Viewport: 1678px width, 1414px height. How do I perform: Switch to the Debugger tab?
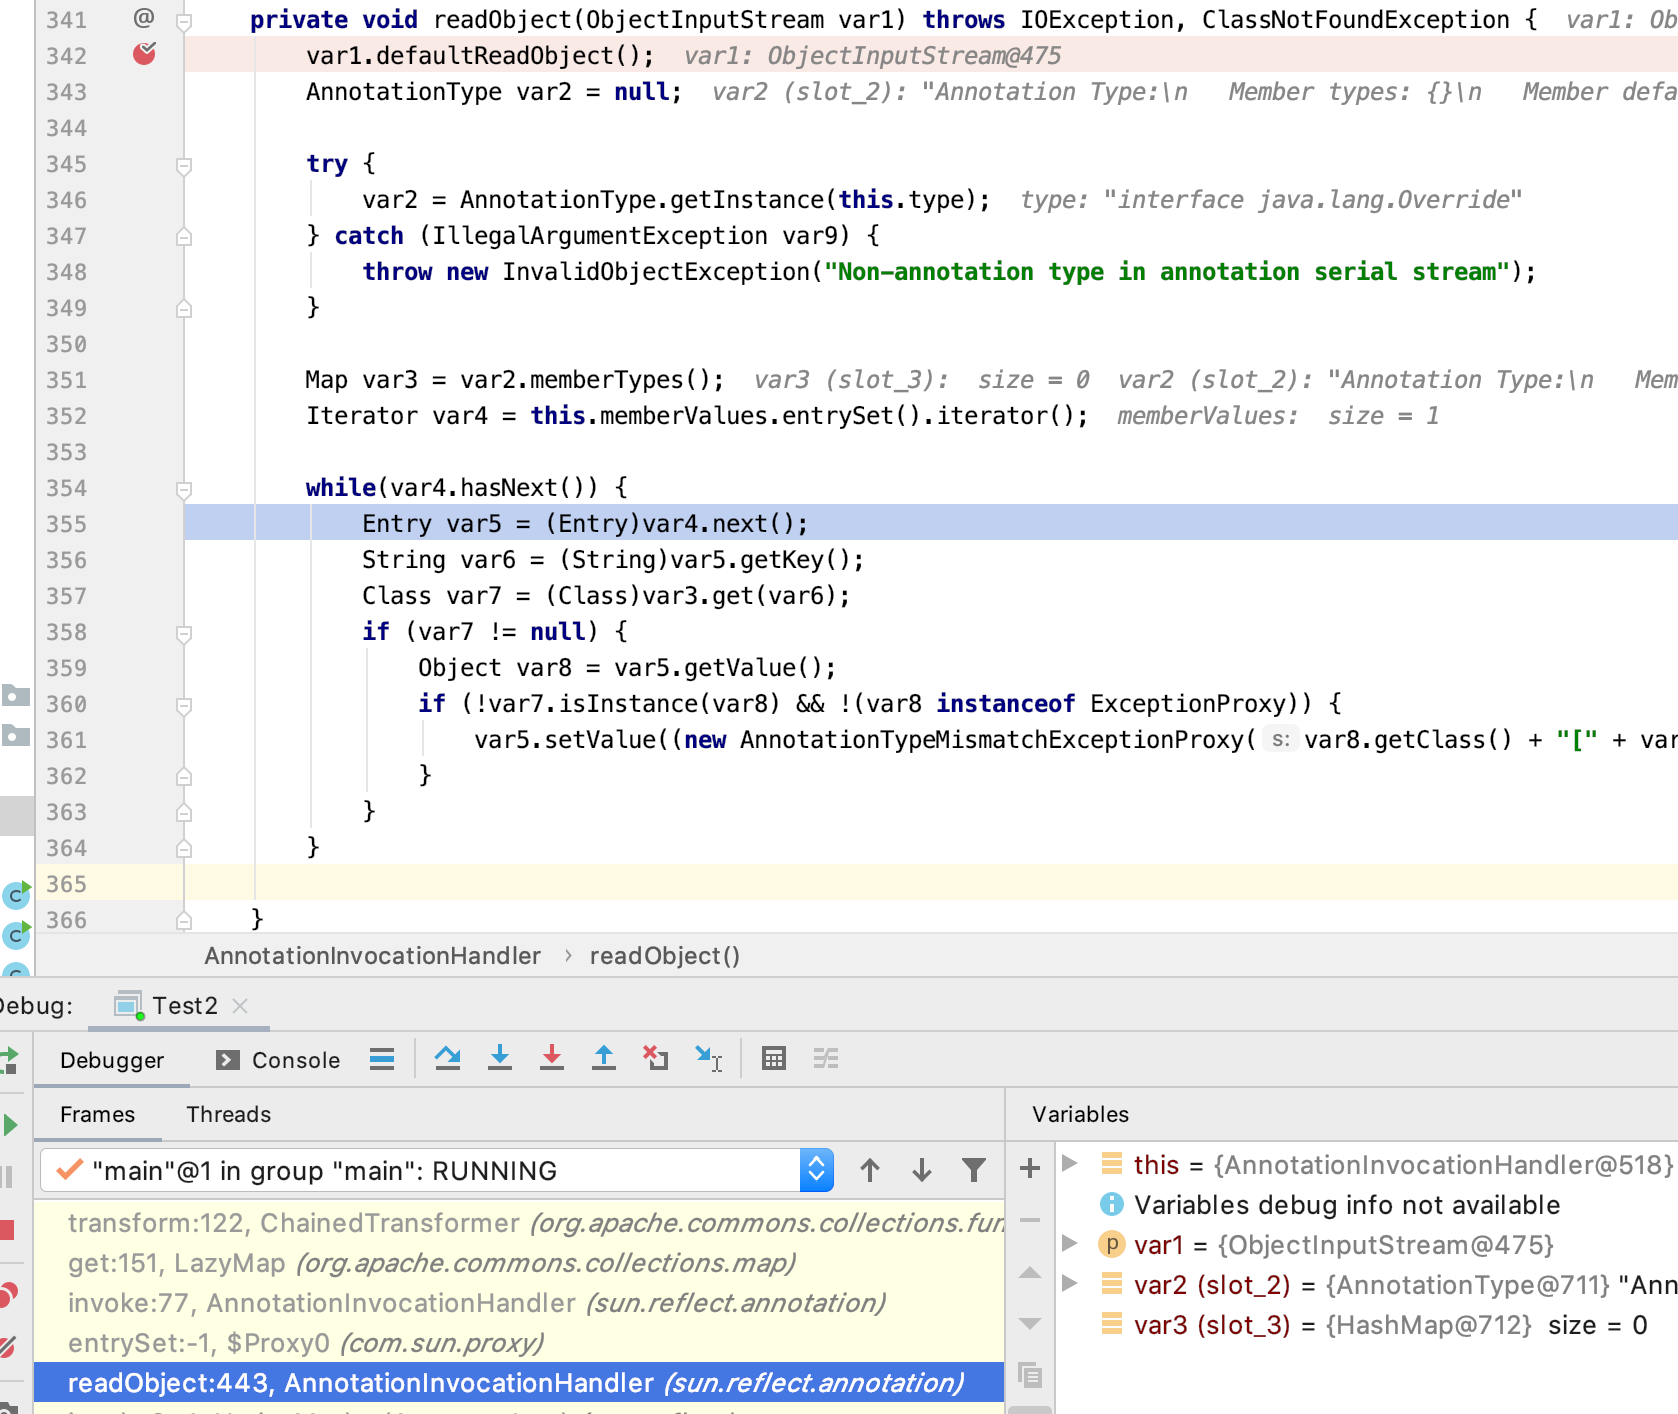[x=112, y=1060]
